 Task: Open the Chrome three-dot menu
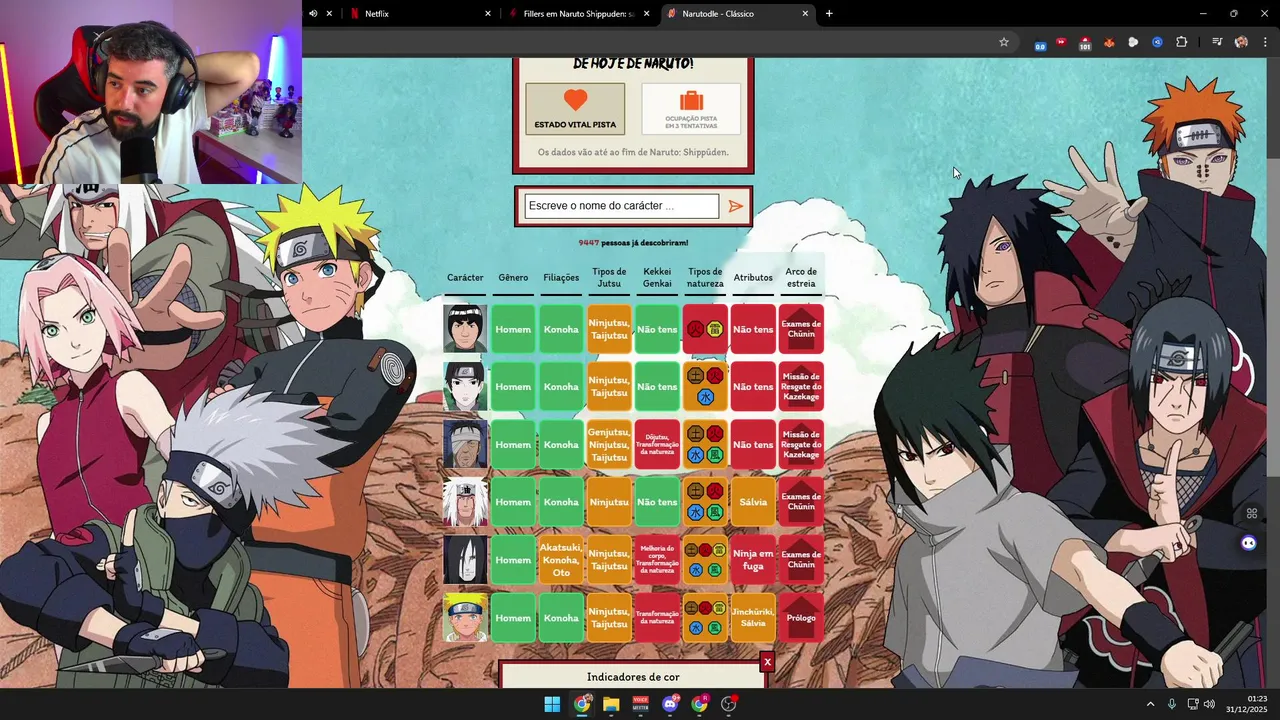coord(1266,42)
